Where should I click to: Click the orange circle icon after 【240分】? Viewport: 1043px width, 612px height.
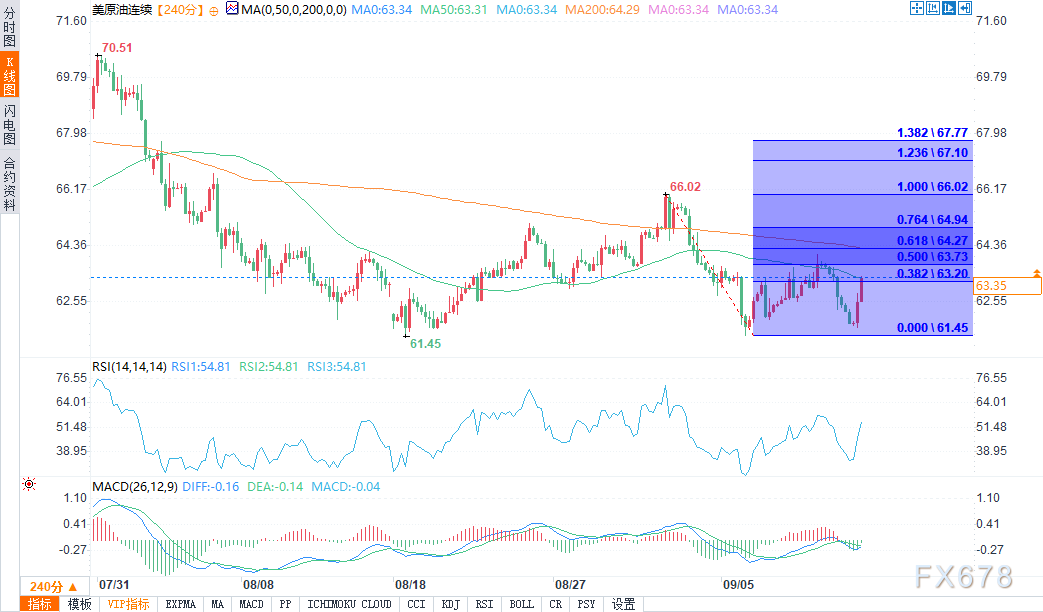coord(214,9)
